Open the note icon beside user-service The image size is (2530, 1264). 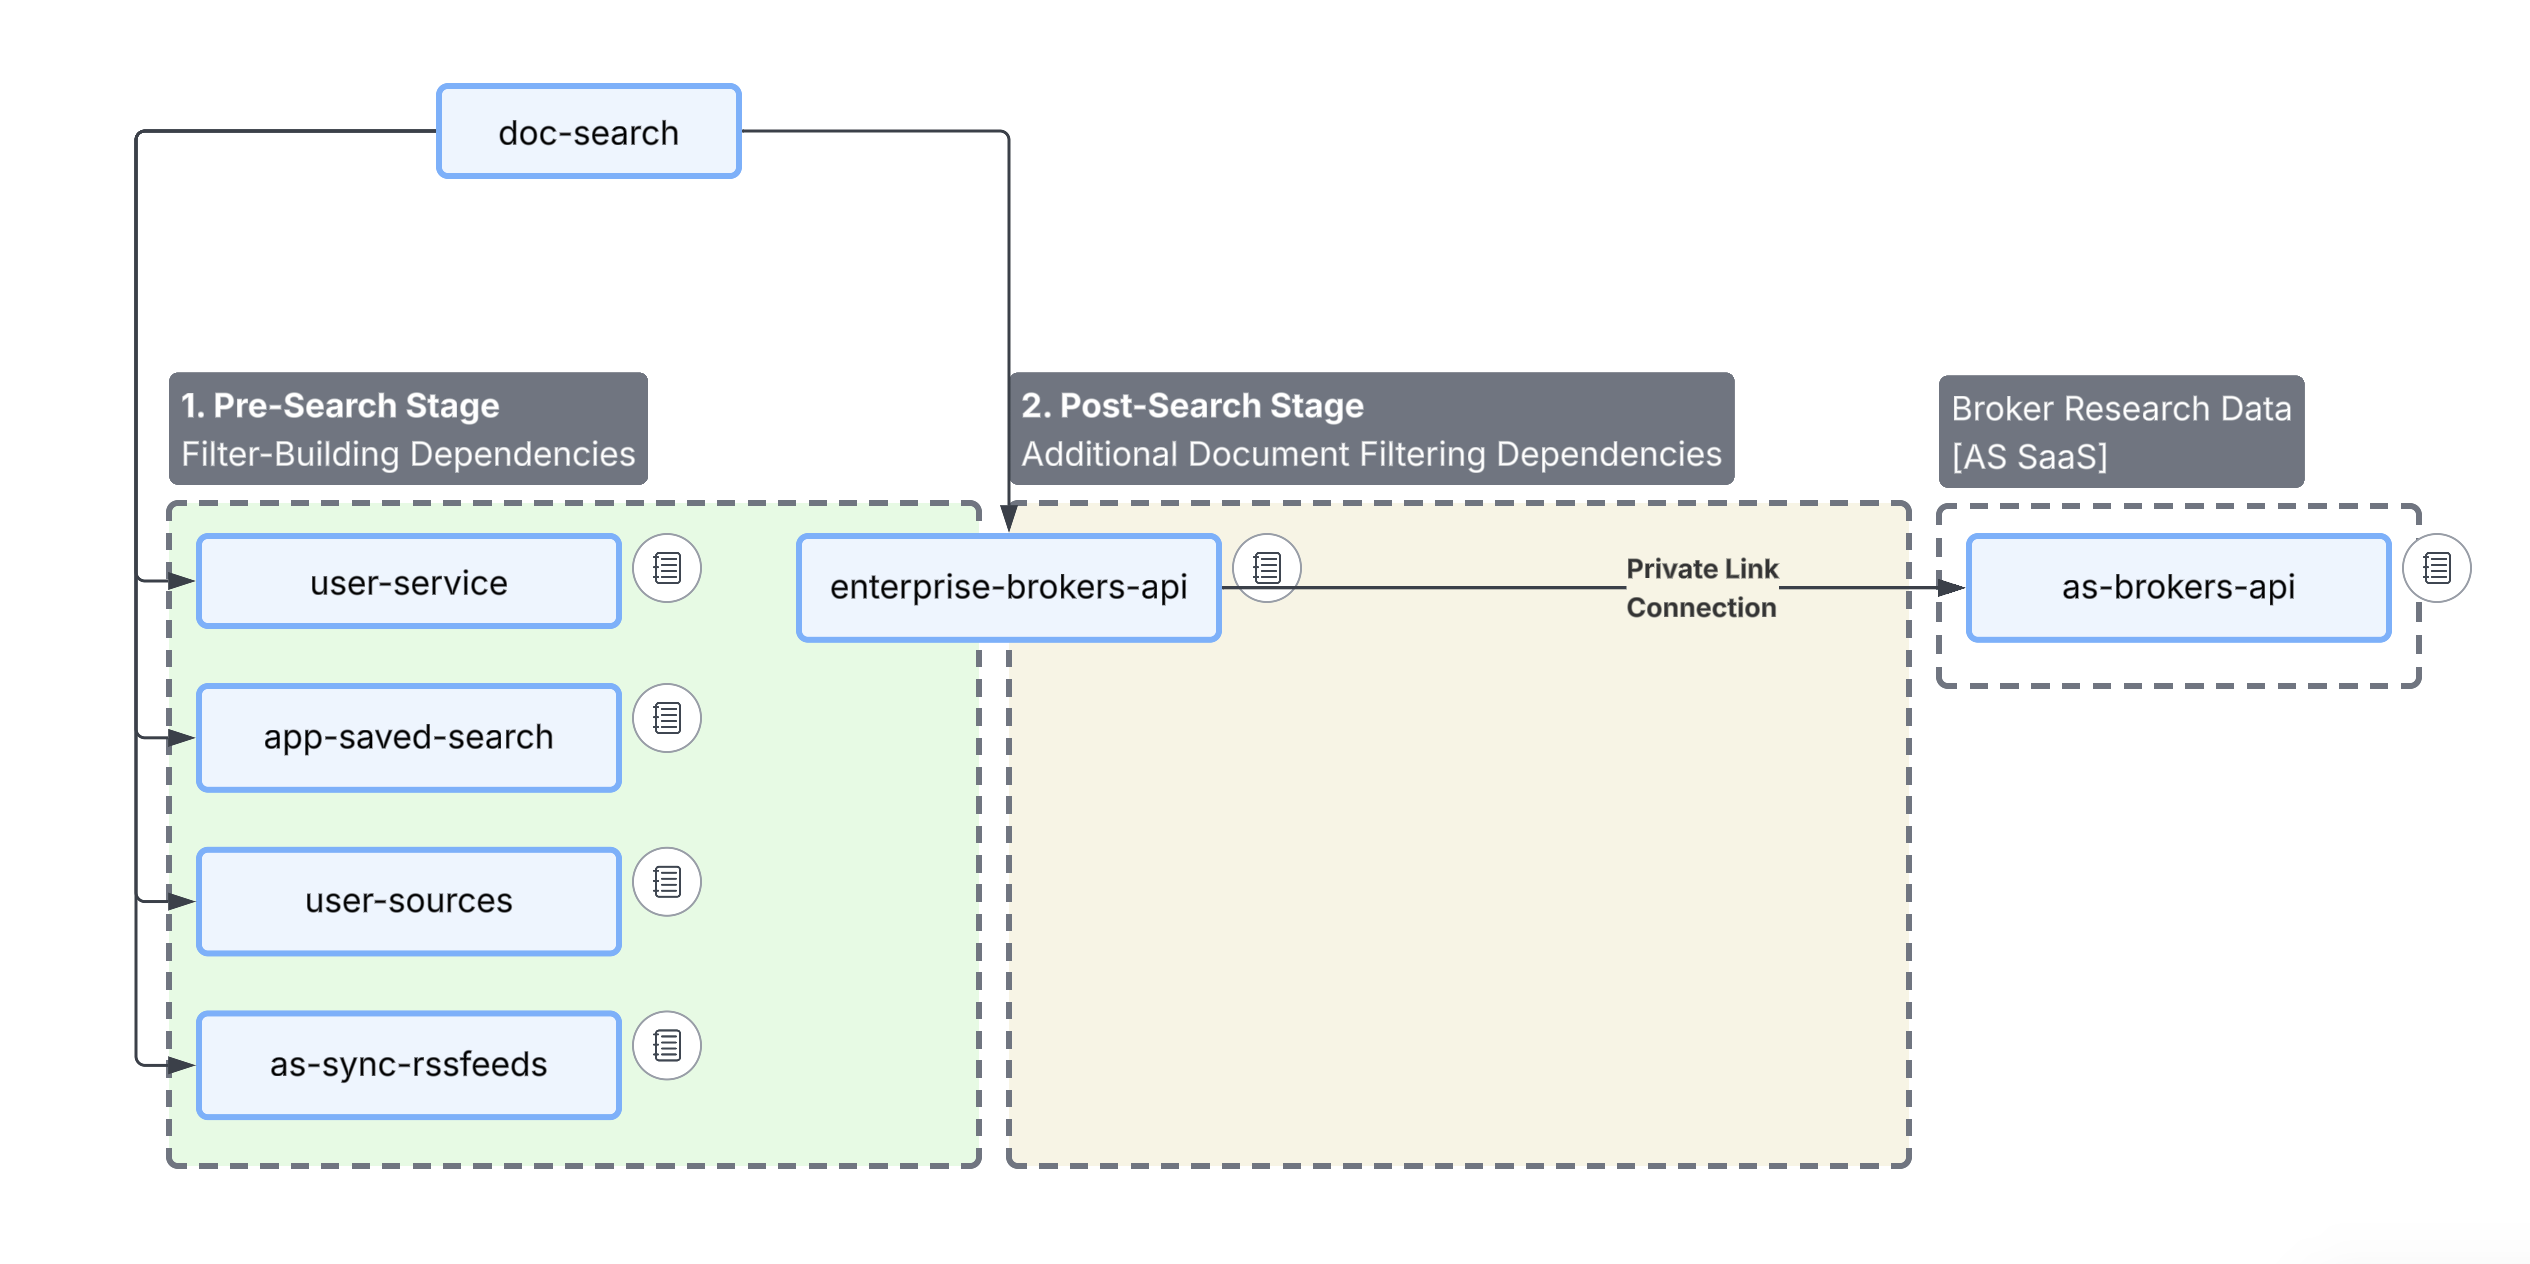pos(666,567)
